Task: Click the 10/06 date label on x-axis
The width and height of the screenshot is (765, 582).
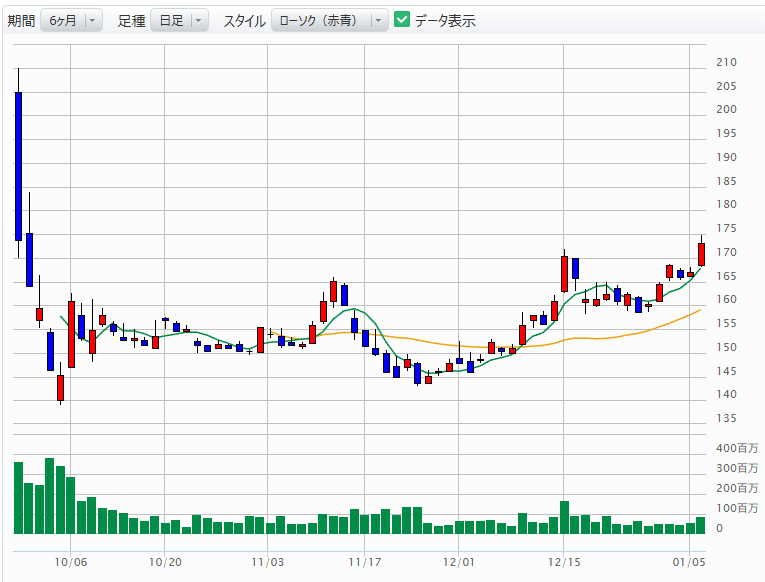Action: (70, 563)
